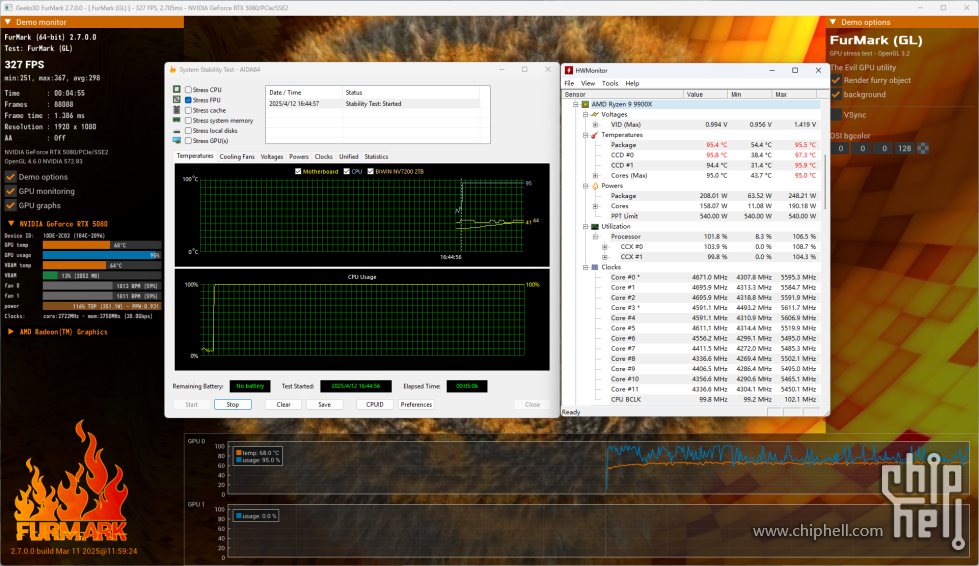The image size is (979, 566).
Task: Open the Tools menu in HWMonitor
Action: click(610, 83)
